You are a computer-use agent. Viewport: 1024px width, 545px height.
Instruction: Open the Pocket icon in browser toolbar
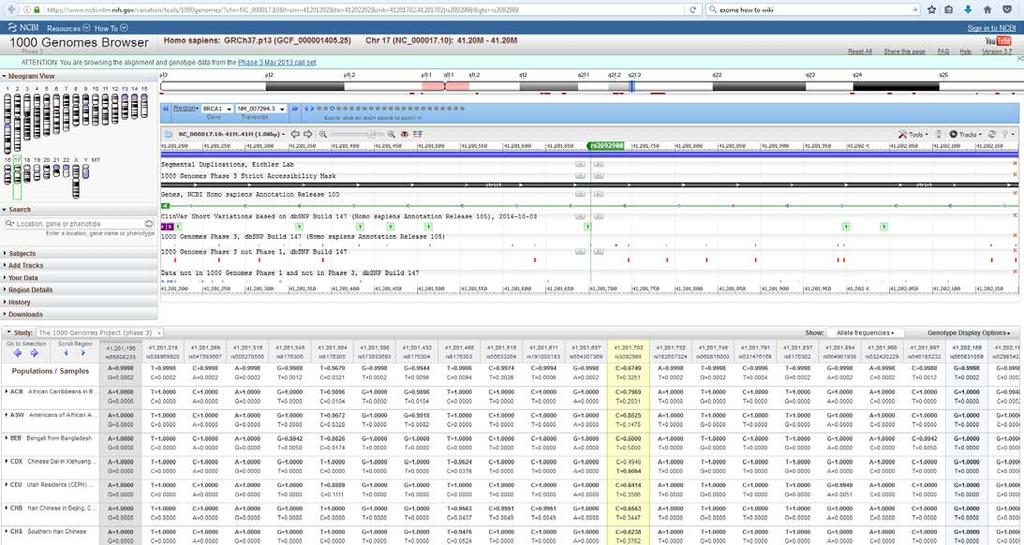coord(1006,10)
